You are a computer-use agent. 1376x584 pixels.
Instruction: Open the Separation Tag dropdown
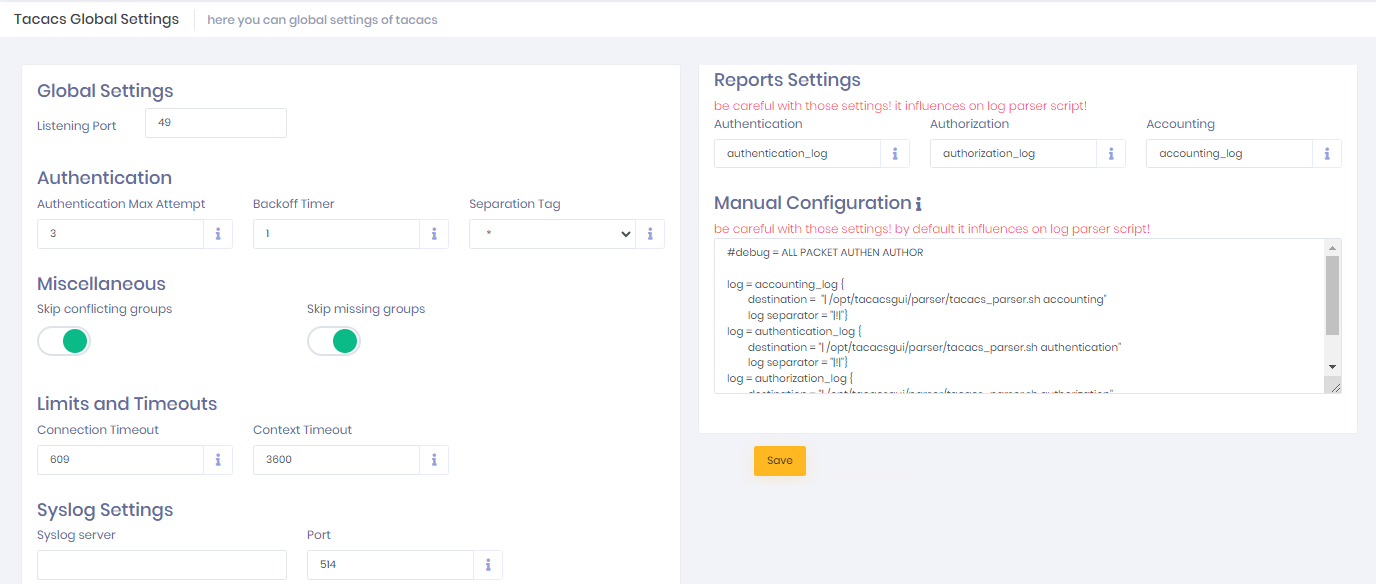tap(553, 234)
